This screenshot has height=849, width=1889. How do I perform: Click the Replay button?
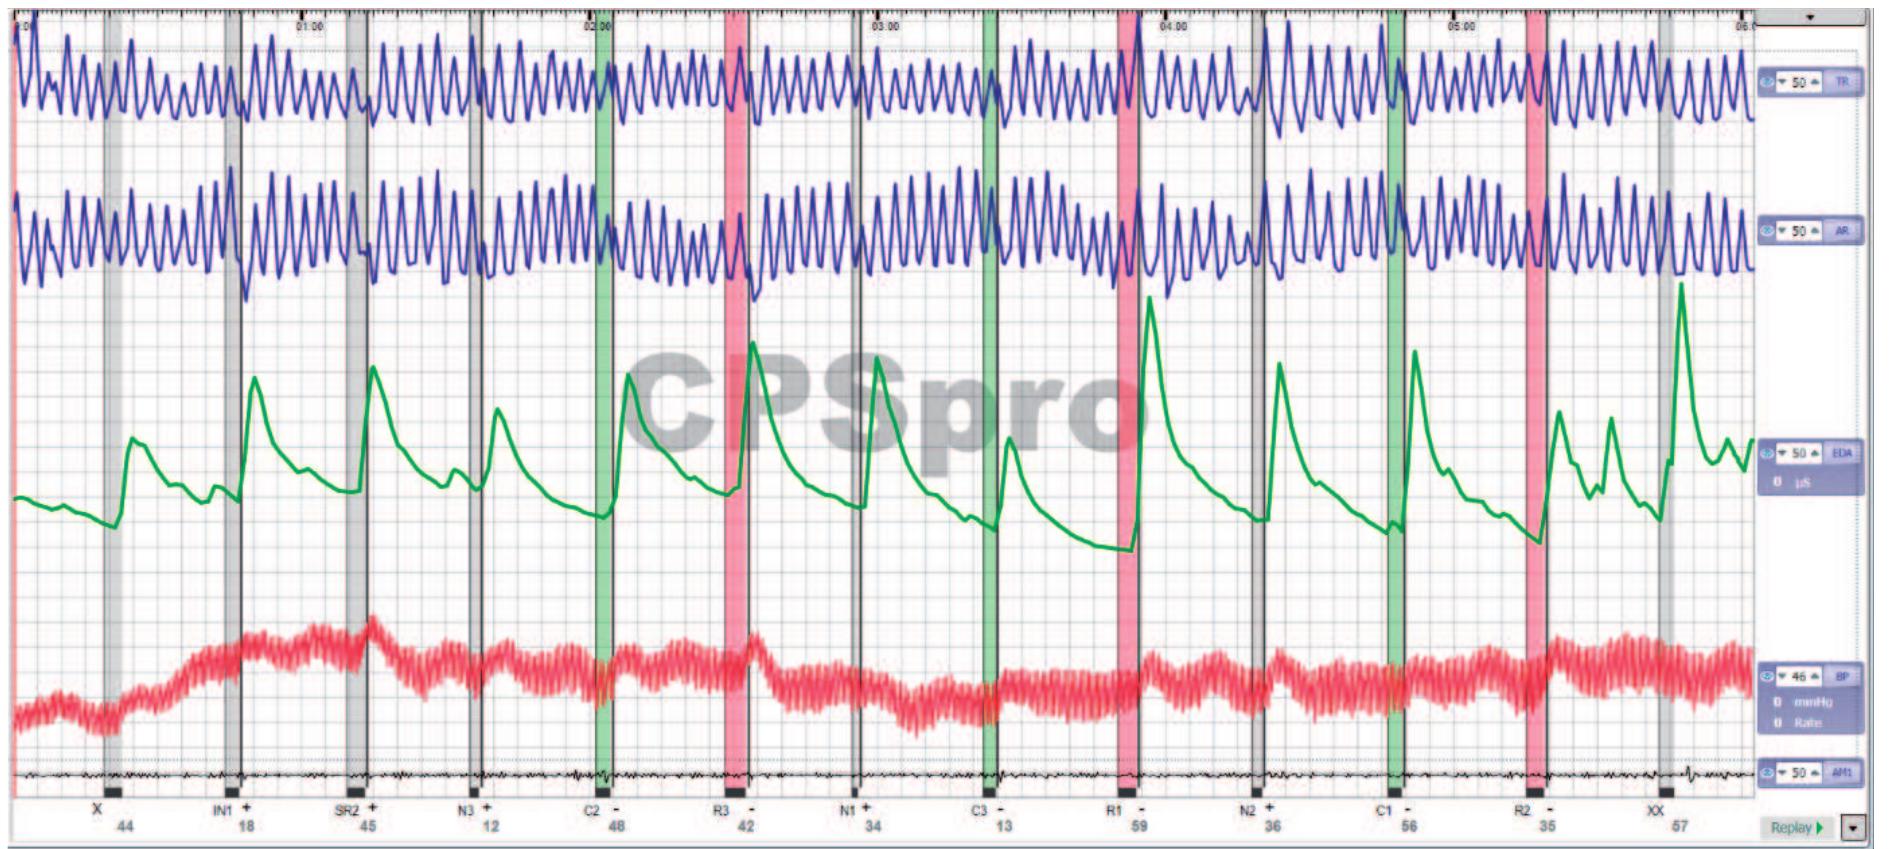(x=1797, y=827)
